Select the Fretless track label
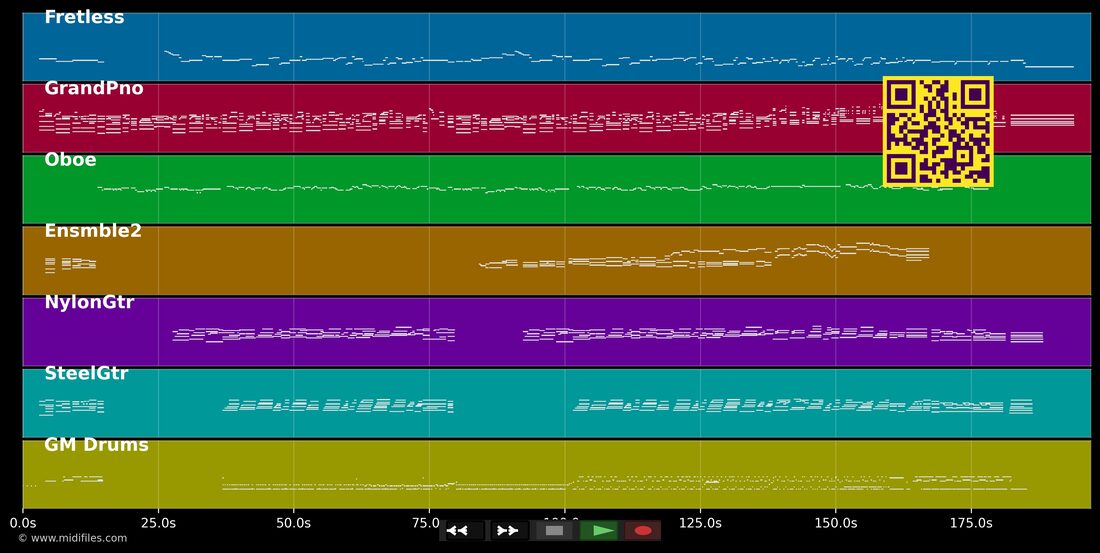 tap(84, 18)
